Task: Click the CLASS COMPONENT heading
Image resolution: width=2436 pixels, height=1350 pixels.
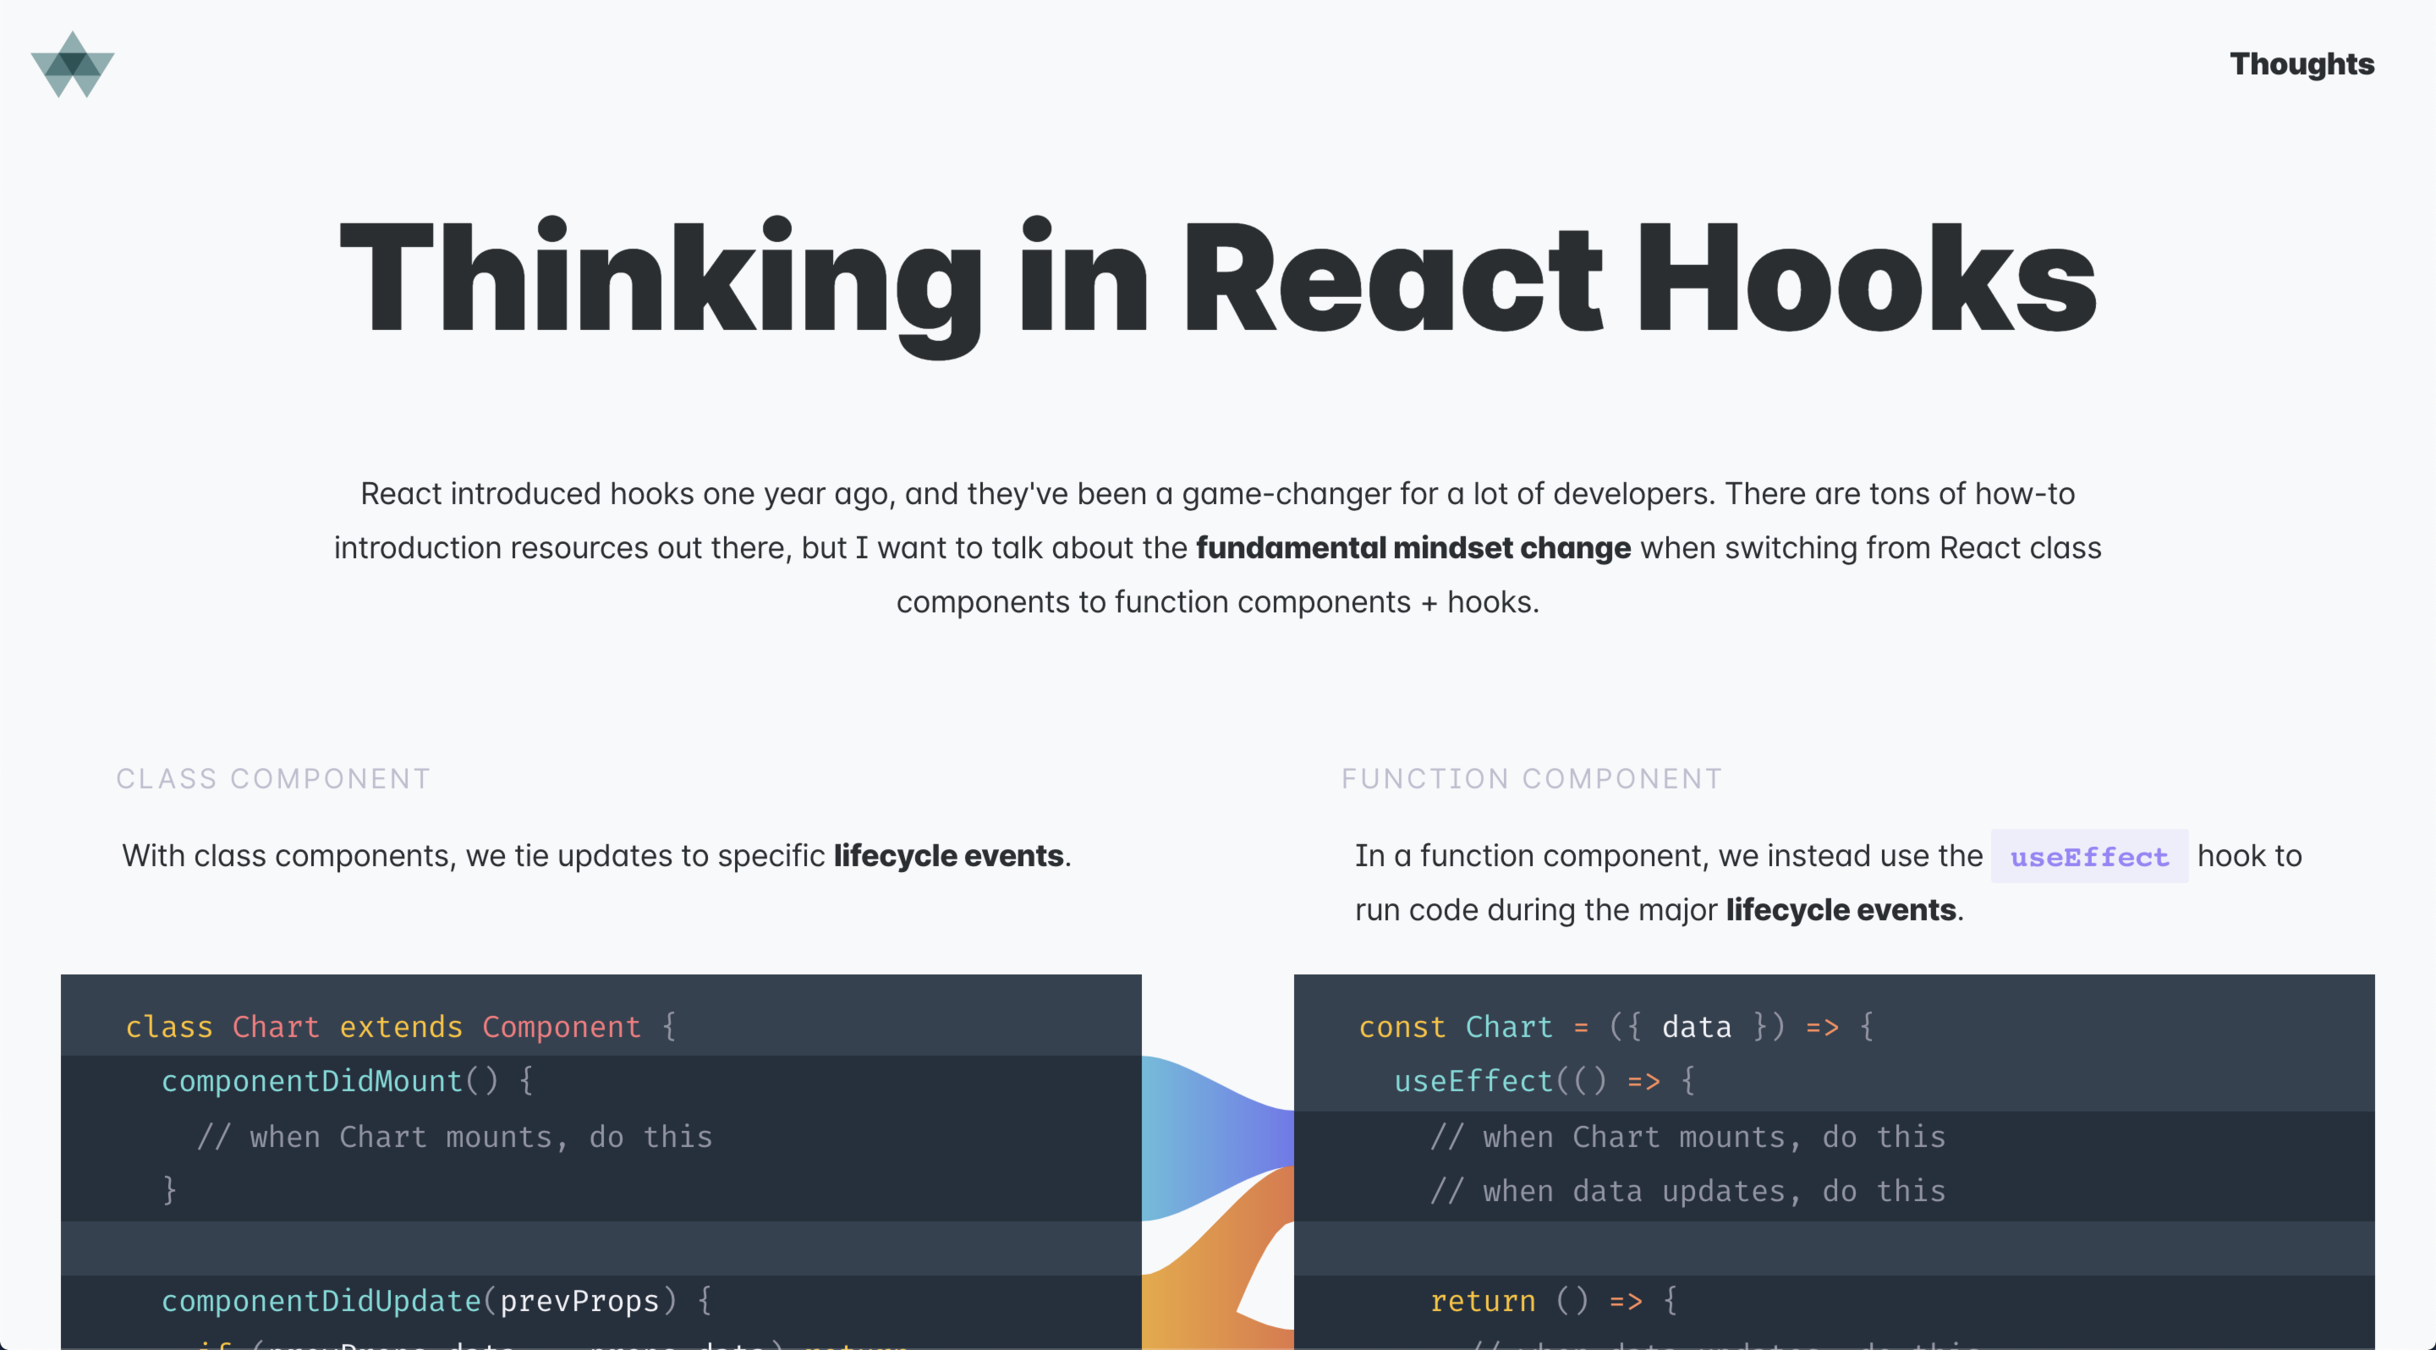Action: 273,779
